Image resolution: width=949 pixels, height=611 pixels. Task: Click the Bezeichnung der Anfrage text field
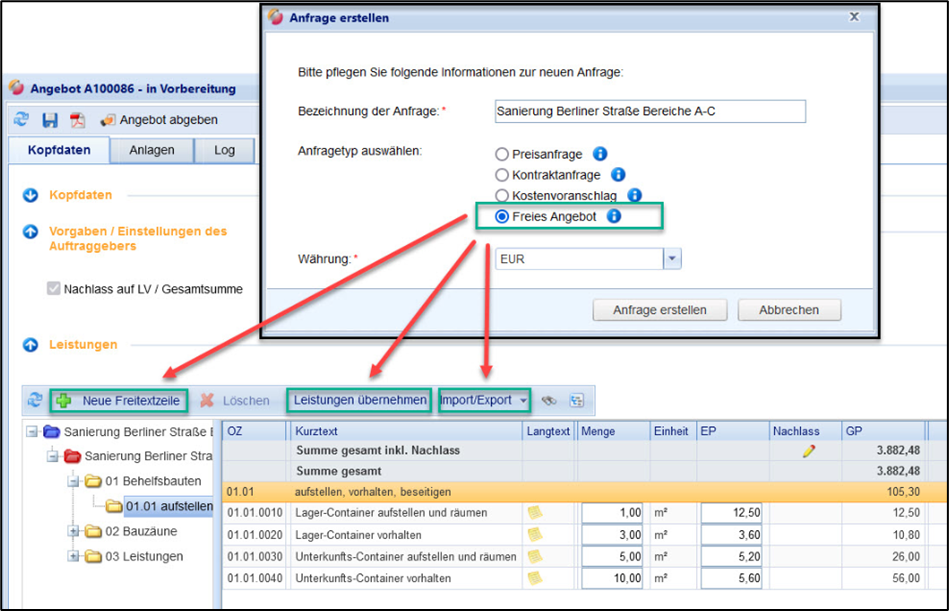[650, 111]
